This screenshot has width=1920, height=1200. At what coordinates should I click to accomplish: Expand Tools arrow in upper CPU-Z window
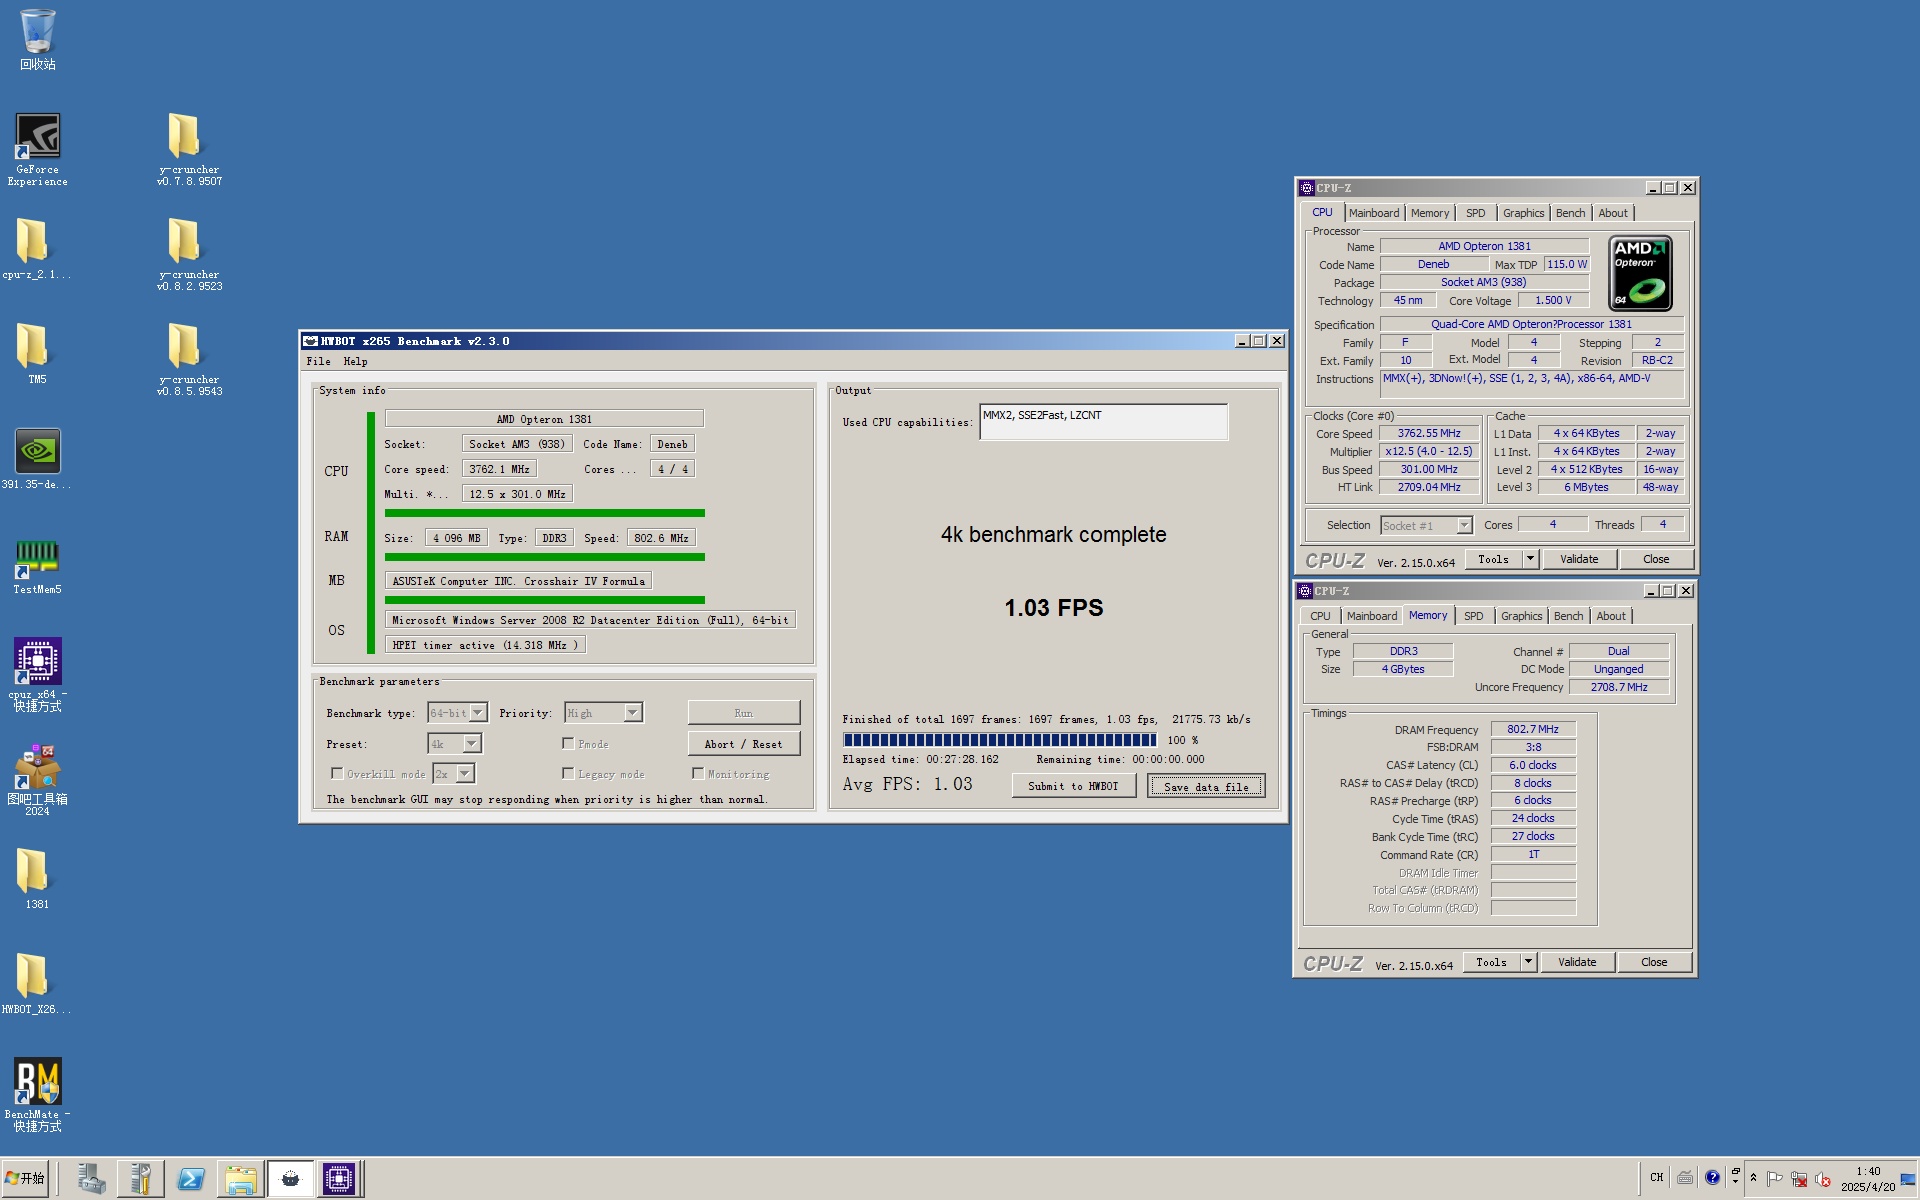[x=1530, y=559]
